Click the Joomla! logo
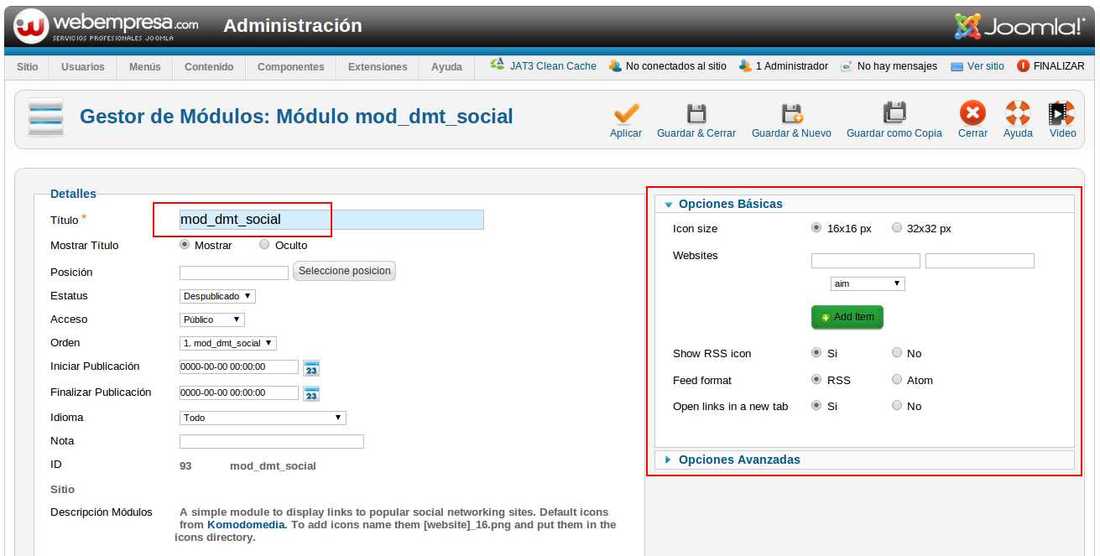Viewport: 1100px width, 556px height. [1019, 27]
